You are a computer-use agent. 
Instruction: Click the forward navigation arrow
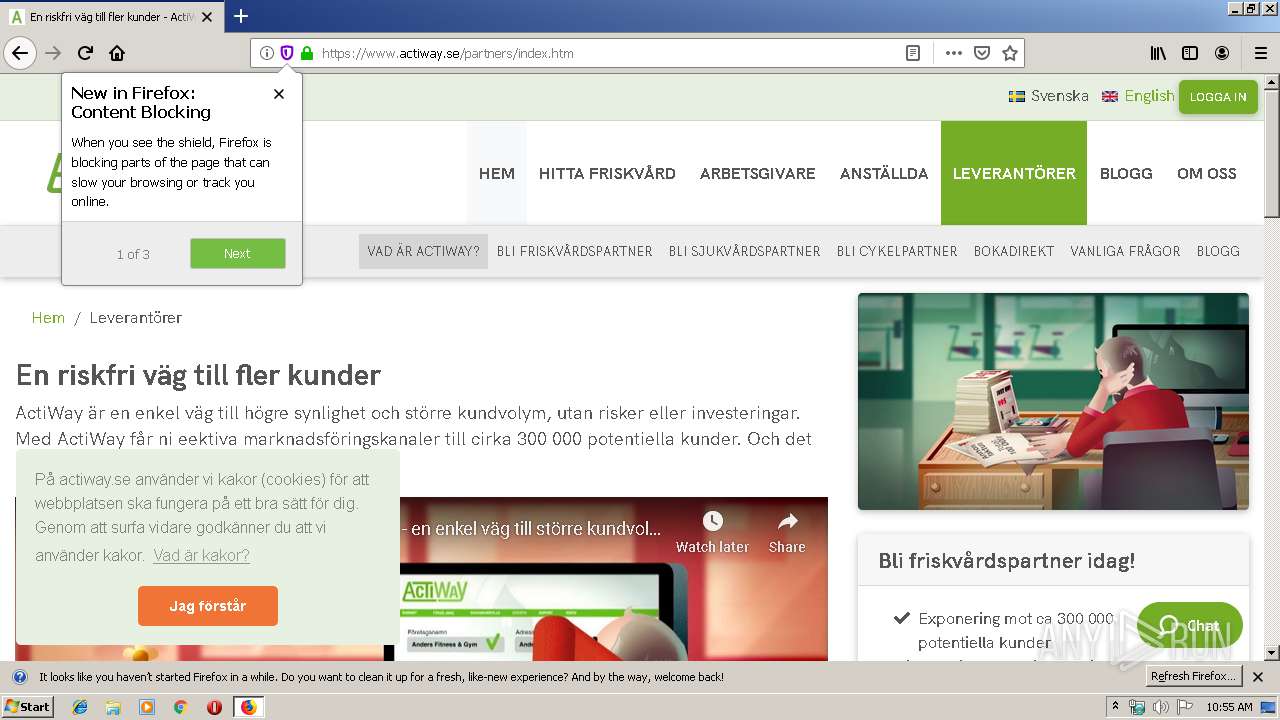coord(53,53)
